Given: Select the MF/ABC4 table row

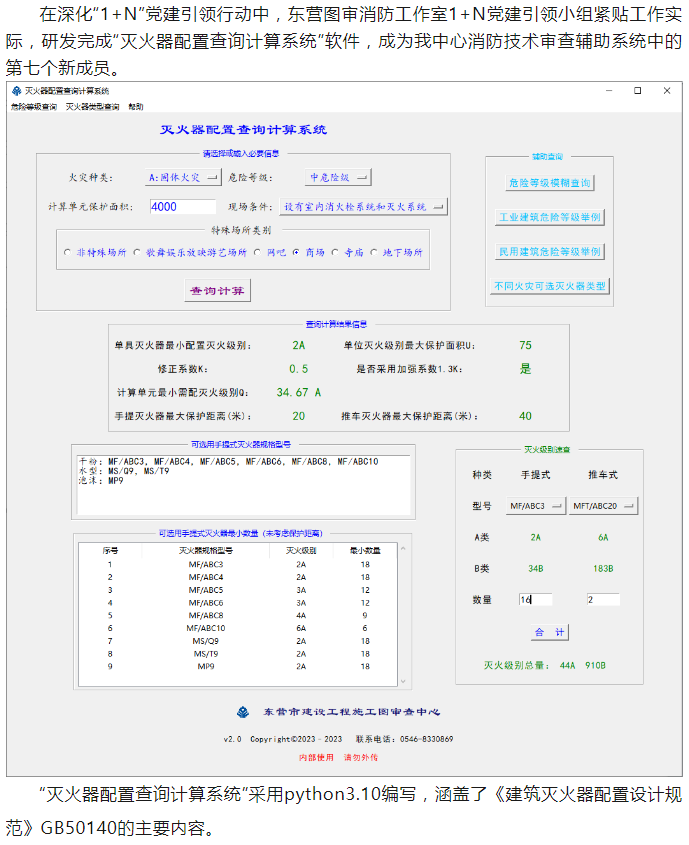Looking at the screenshot, I should 238,577.
